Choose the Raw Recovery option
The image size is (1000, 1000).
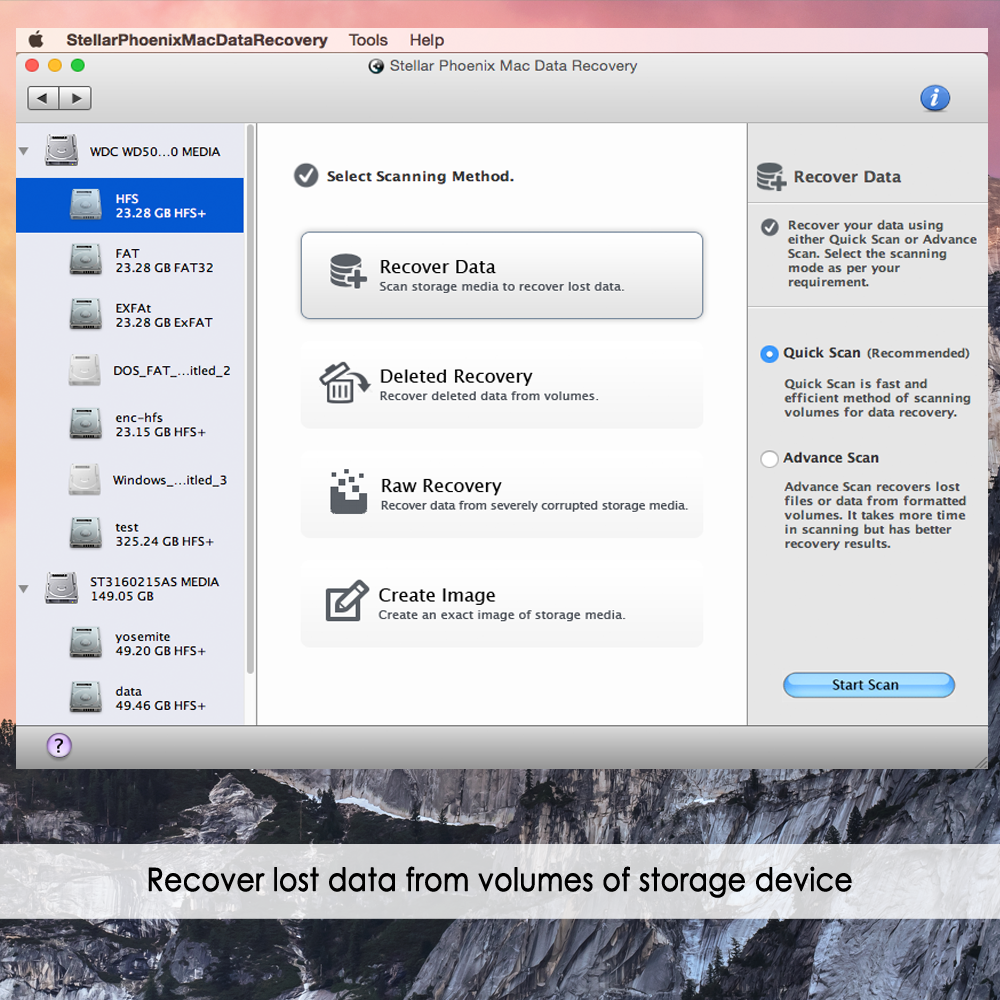point(502,494)
